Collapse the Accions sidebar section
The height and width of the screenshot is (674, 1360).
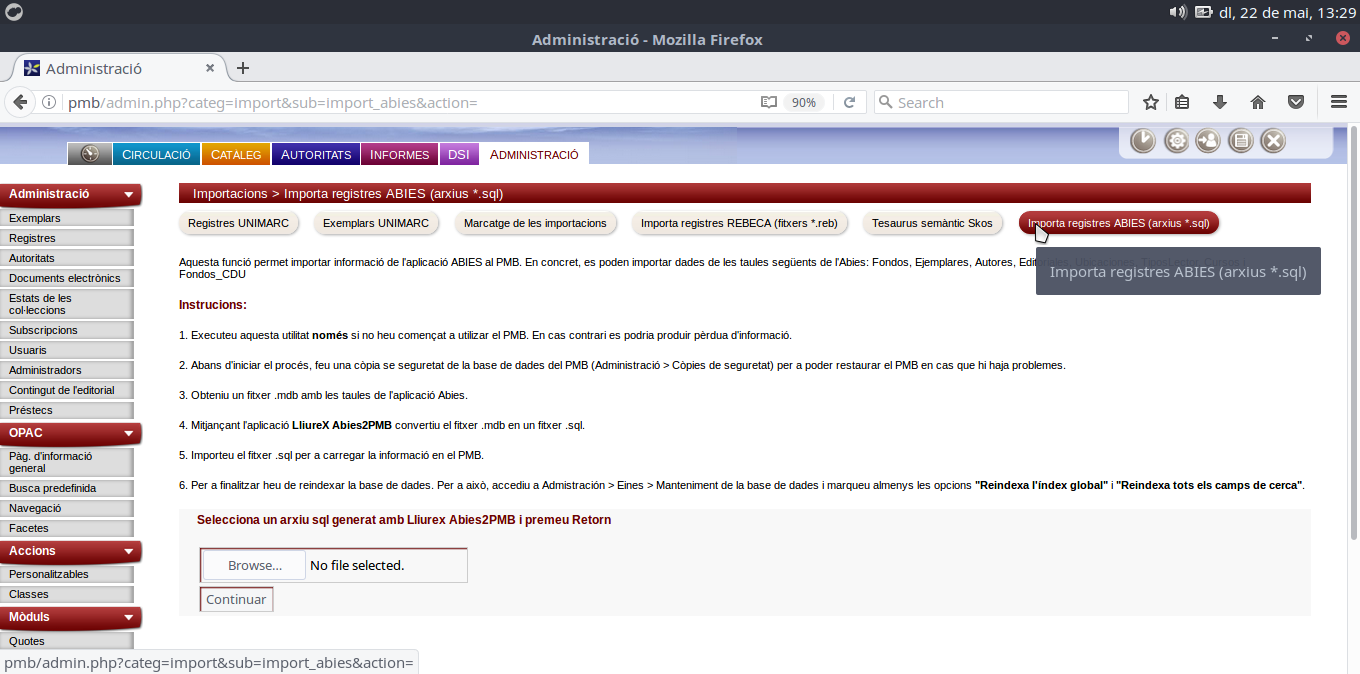(x=128, y=551)
